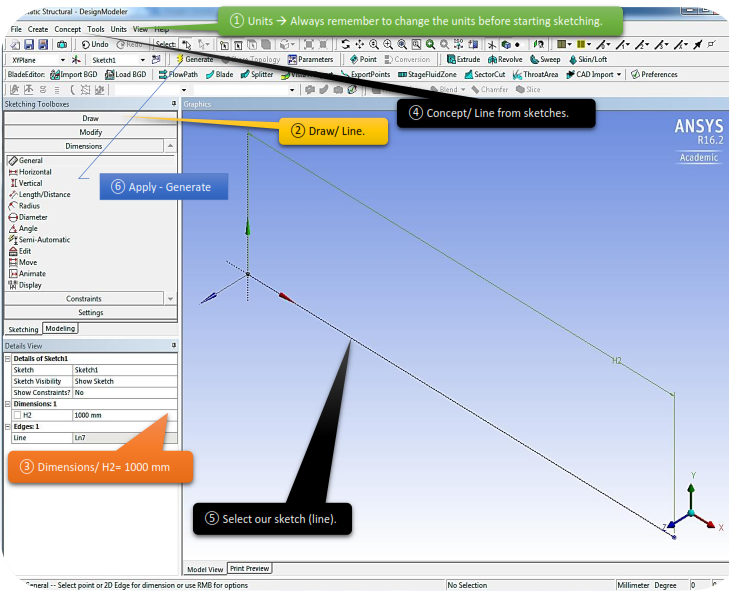Collapse the Details of Sketch1 group
Screen dimensions: 729x594
pos(8,358)
